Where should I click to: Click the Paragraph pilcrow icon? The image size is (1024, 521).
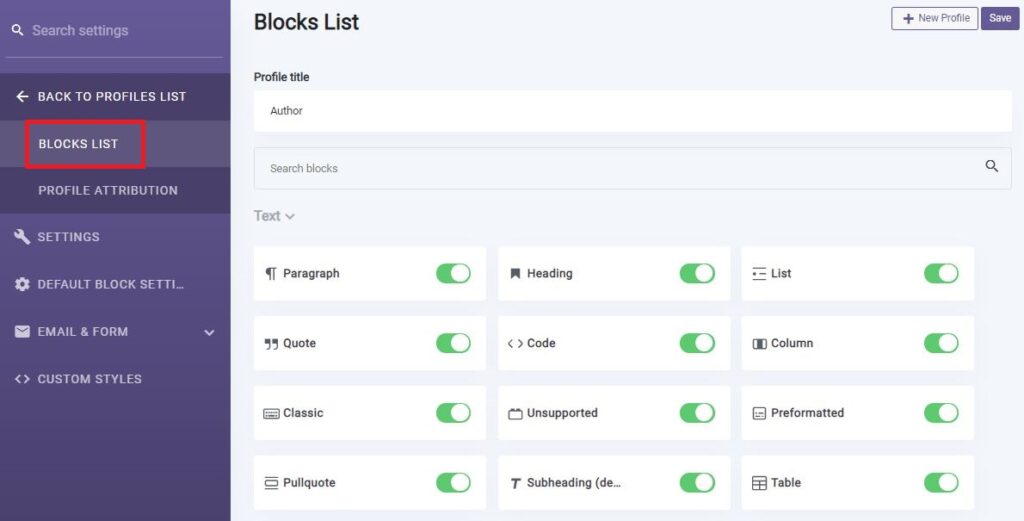(x=271, y=274)
